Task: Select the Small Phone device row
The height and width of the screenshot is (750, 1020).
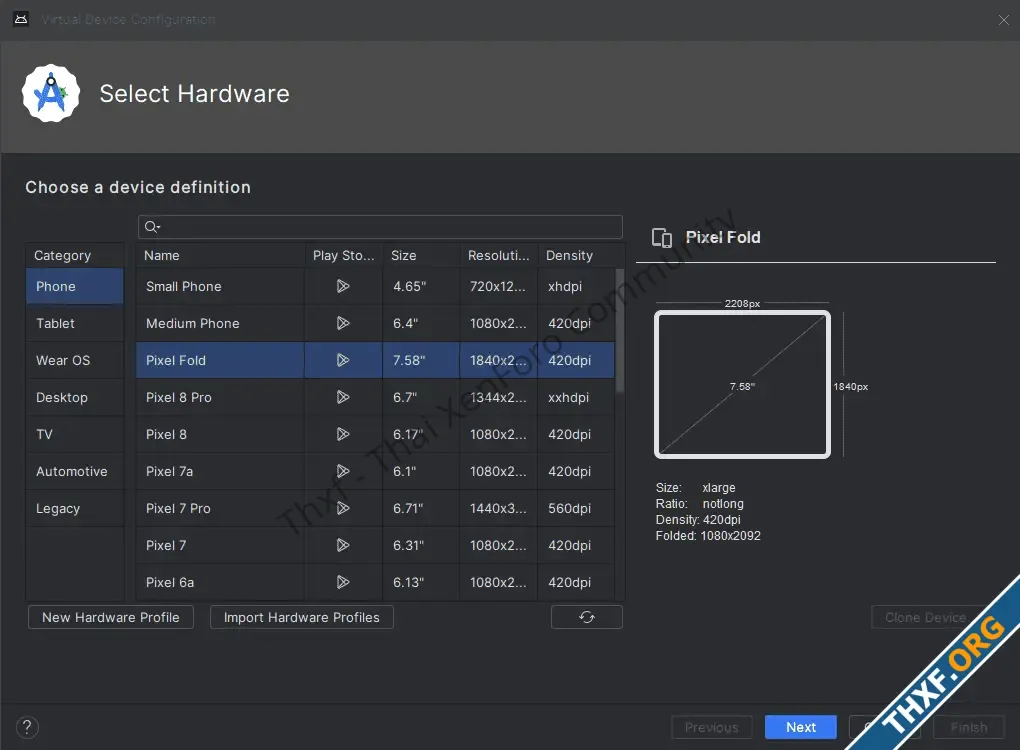Action: point(375,286)
